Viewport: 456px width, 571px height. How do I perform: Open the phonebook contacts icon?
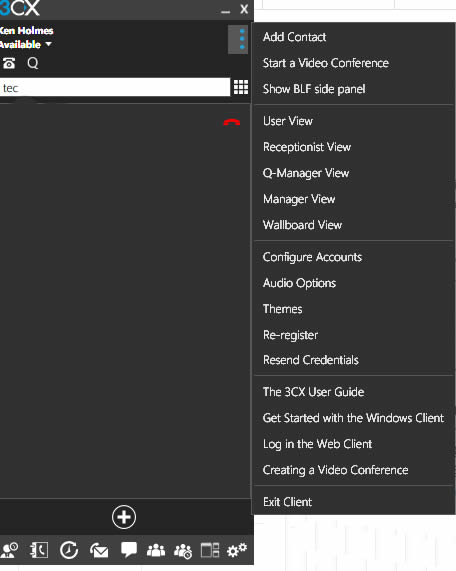pos(39,550)
